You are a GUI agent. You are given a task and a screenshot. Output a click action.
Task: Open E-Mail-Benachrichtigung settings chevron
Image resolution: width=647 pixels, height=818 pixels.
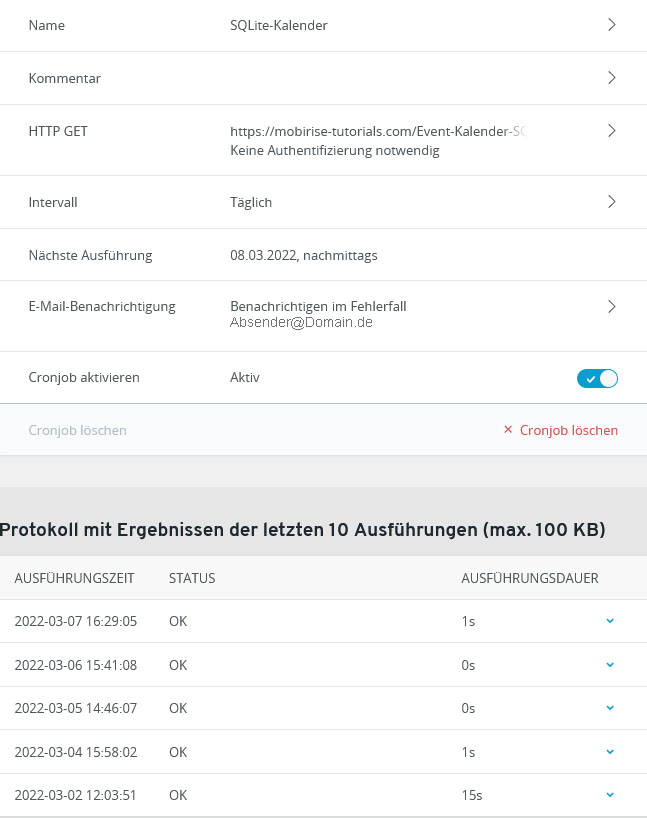(x=611, y=307)
